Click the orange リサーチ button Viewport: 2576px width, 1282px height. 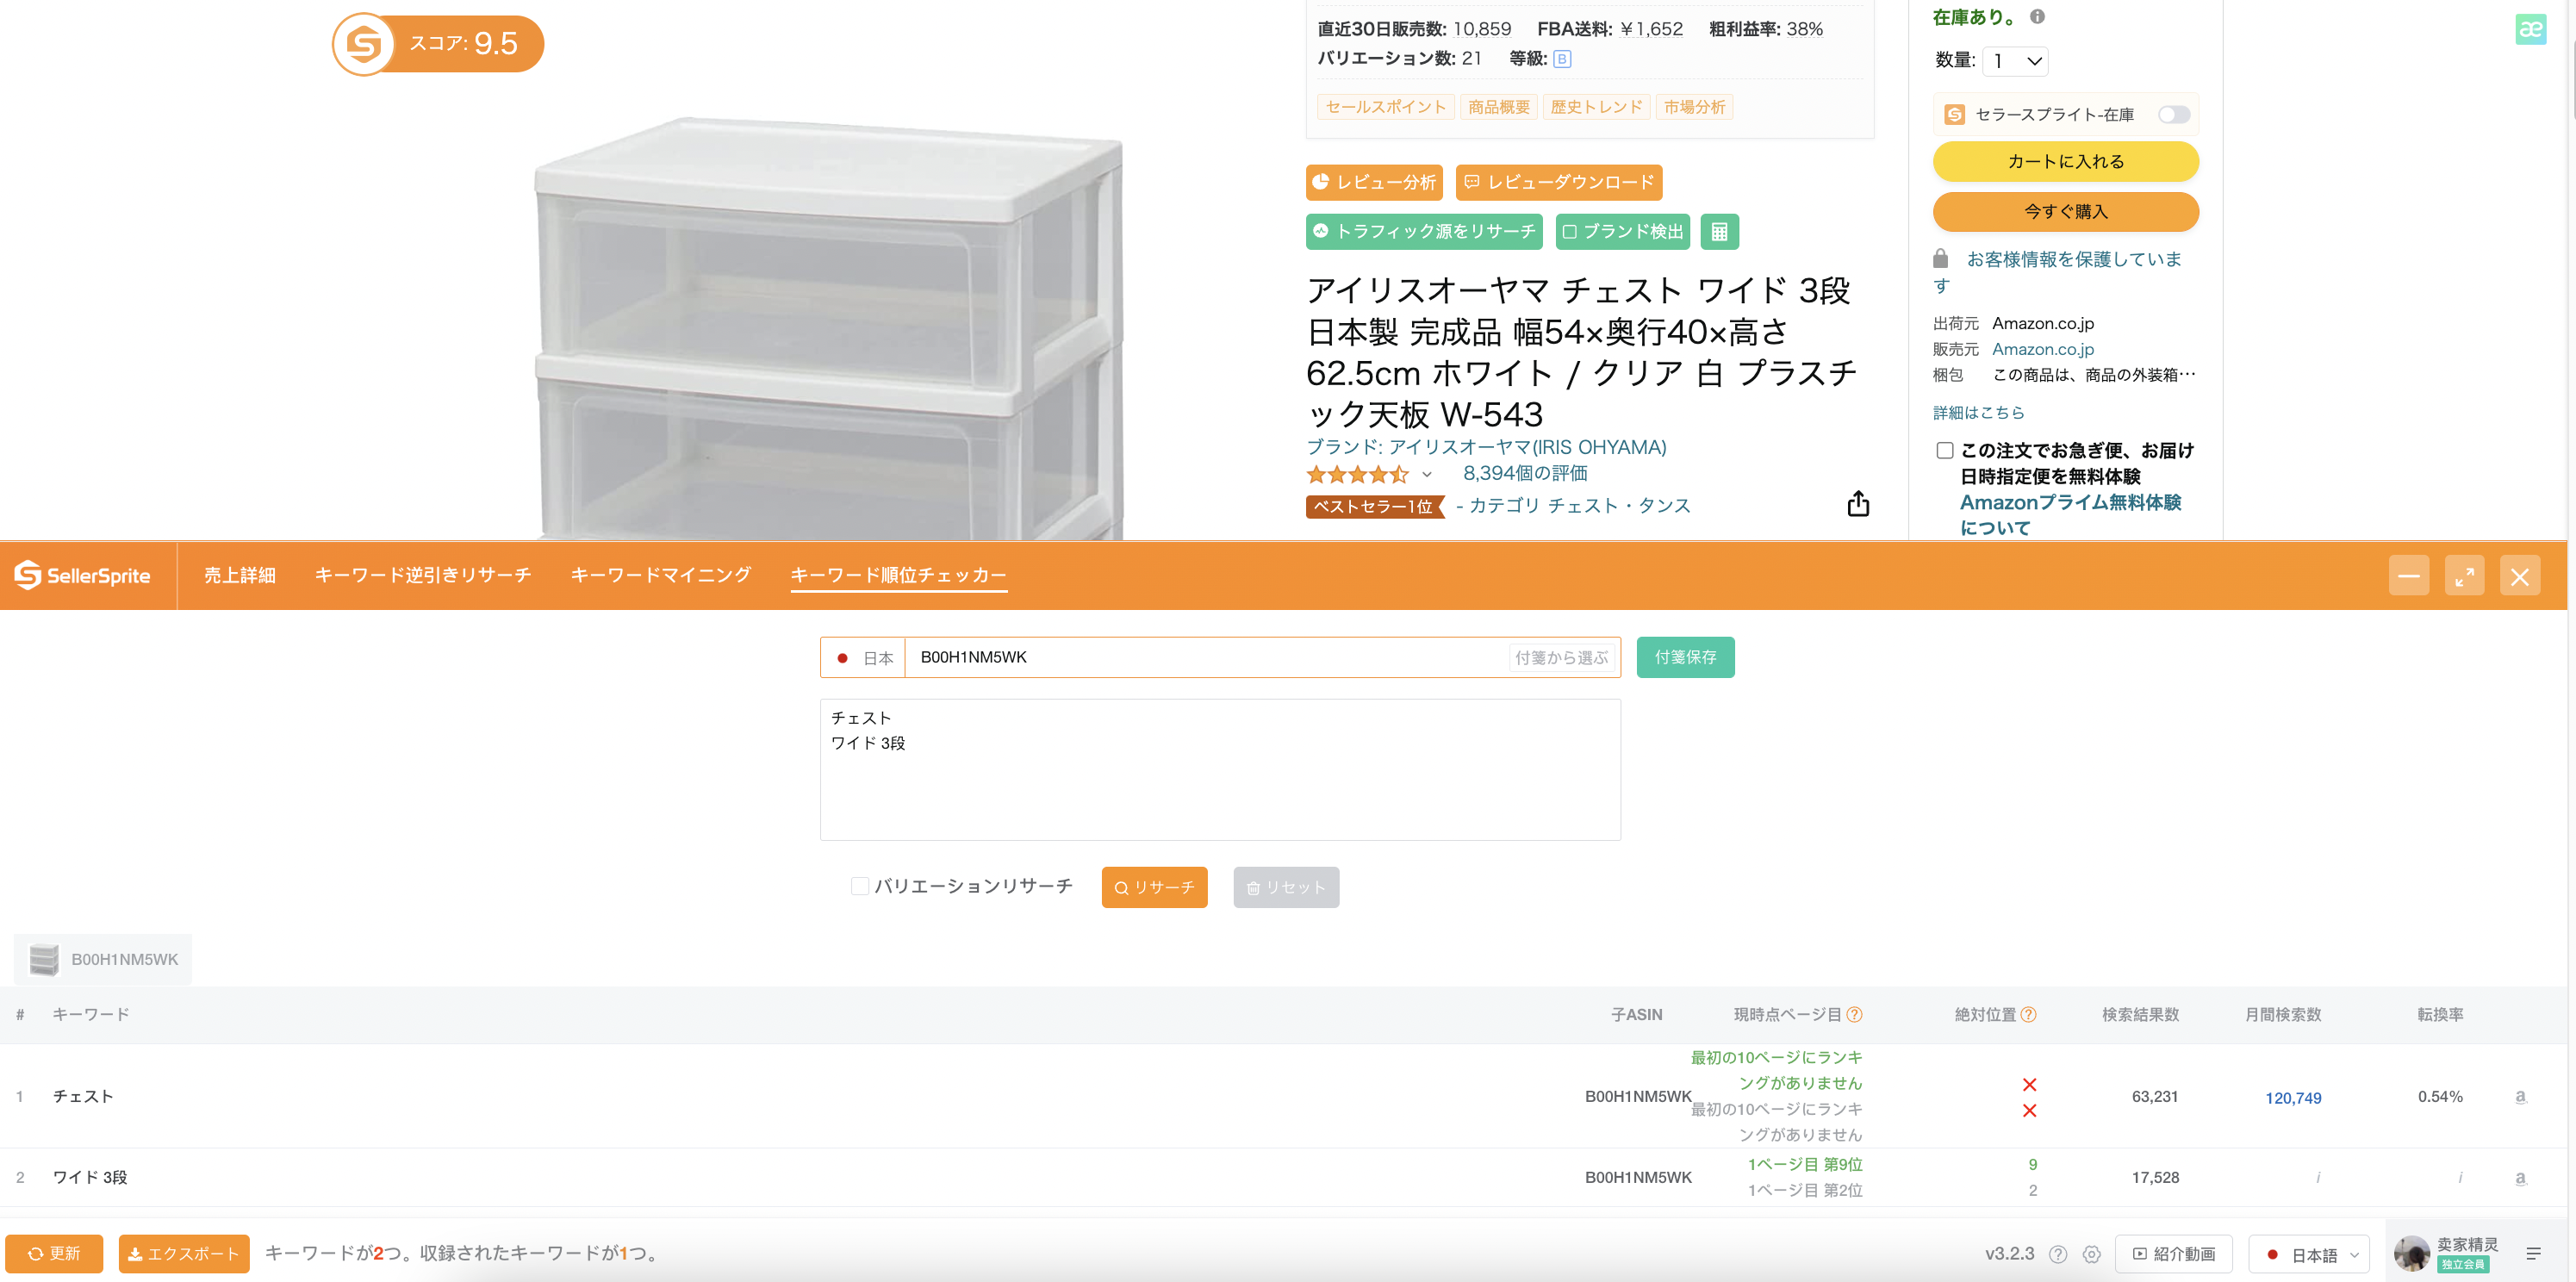click(1154, 887)
